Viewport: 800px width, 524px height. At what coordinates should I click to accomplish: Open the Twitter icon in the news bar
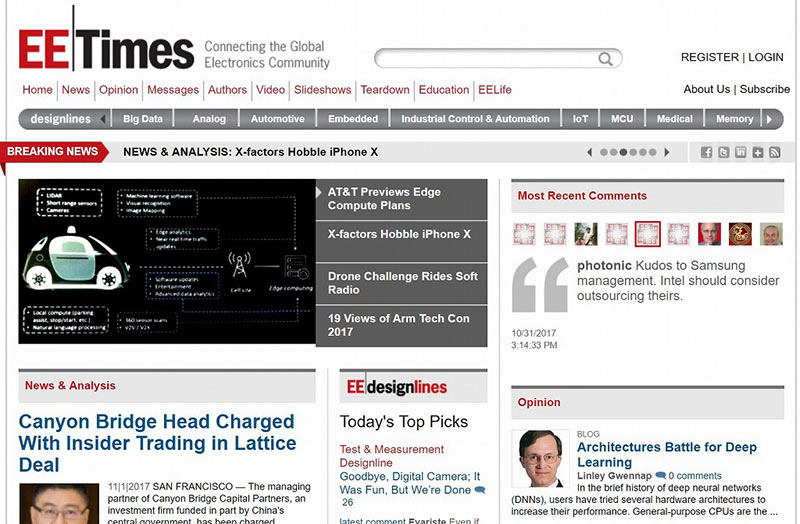724,153
